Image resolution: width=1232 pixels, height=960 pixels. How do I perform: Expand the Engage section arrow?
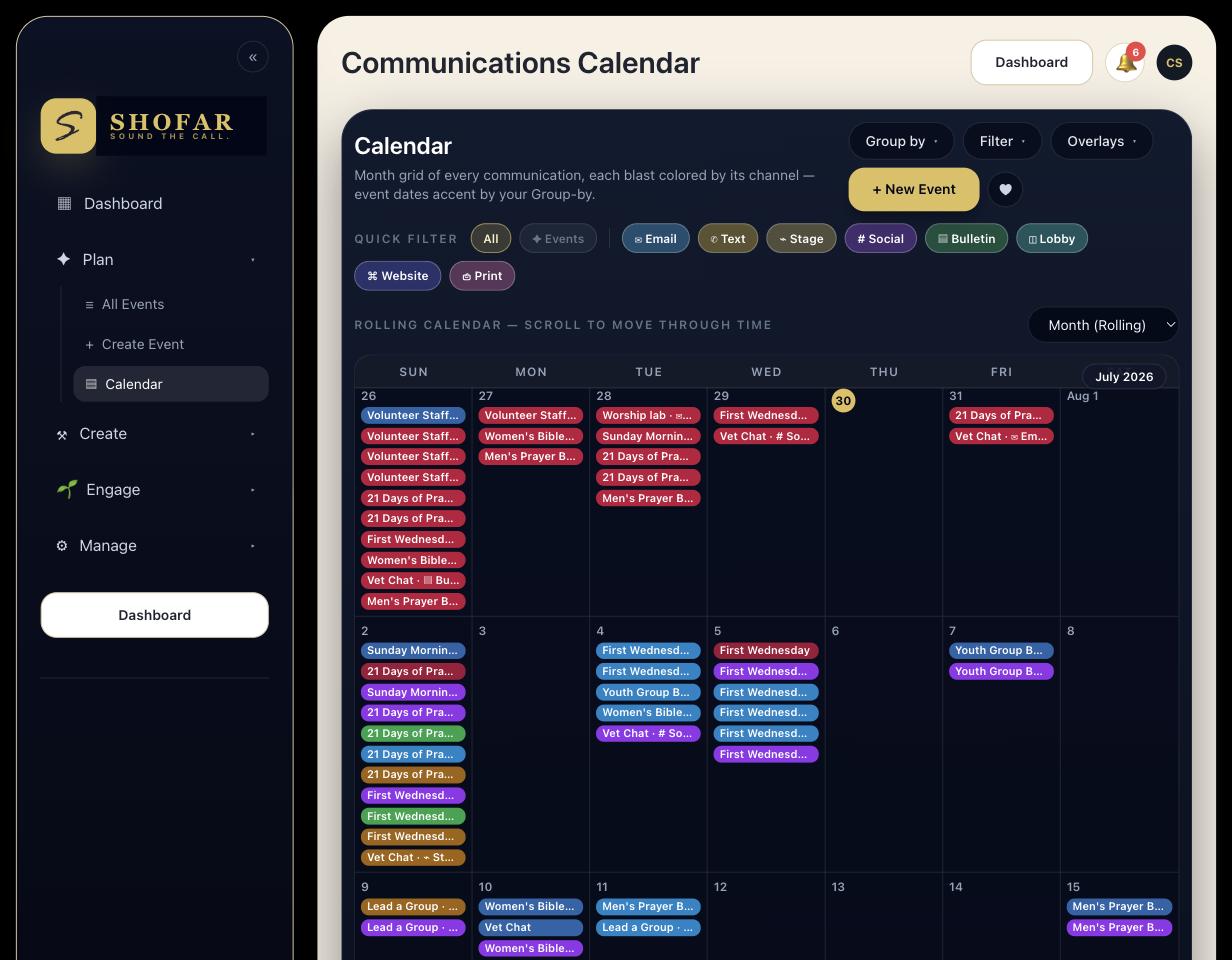(252, 490)
